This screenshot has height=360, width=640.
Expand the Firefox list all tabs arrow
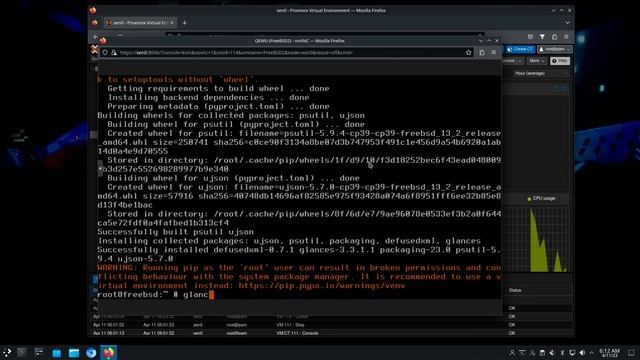[567, 23]
